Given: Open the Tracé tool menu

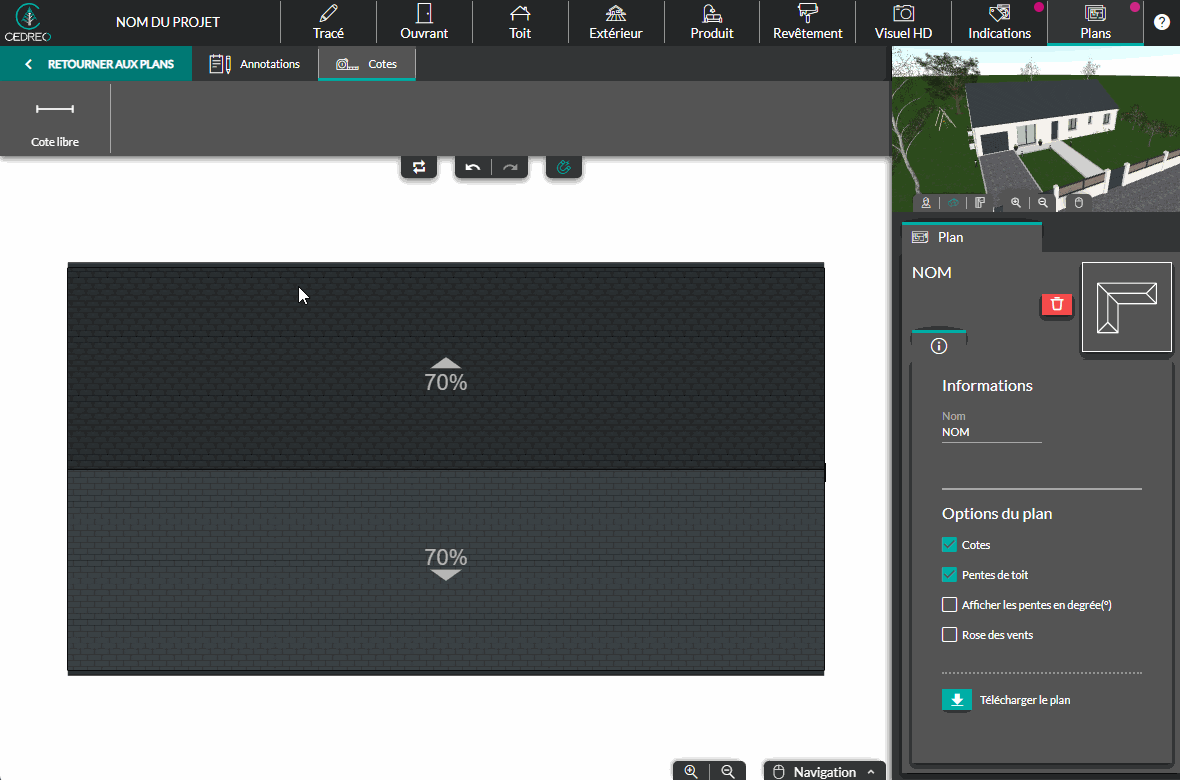Looking at the screenshot, I should tap(328, 23).
